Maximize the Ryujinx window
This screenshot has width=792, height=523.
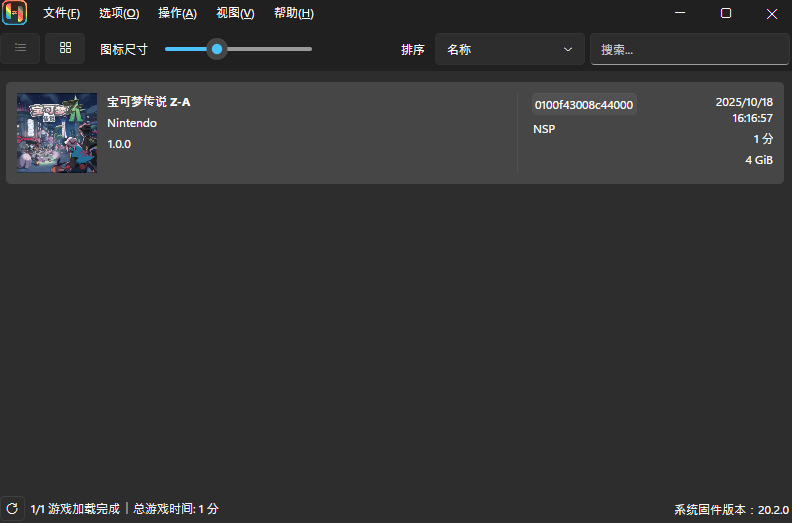(x=726, y=14)
